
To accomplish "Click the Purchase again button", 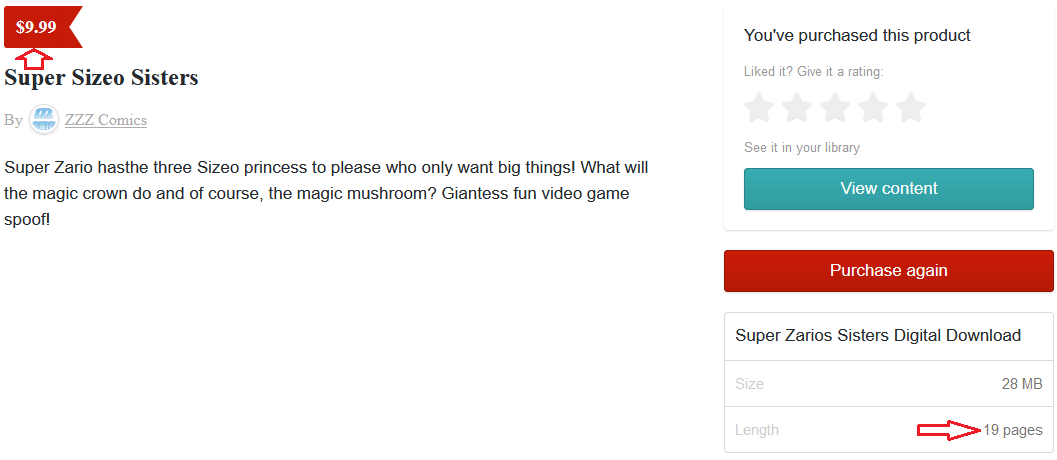I will pos(888,271).
